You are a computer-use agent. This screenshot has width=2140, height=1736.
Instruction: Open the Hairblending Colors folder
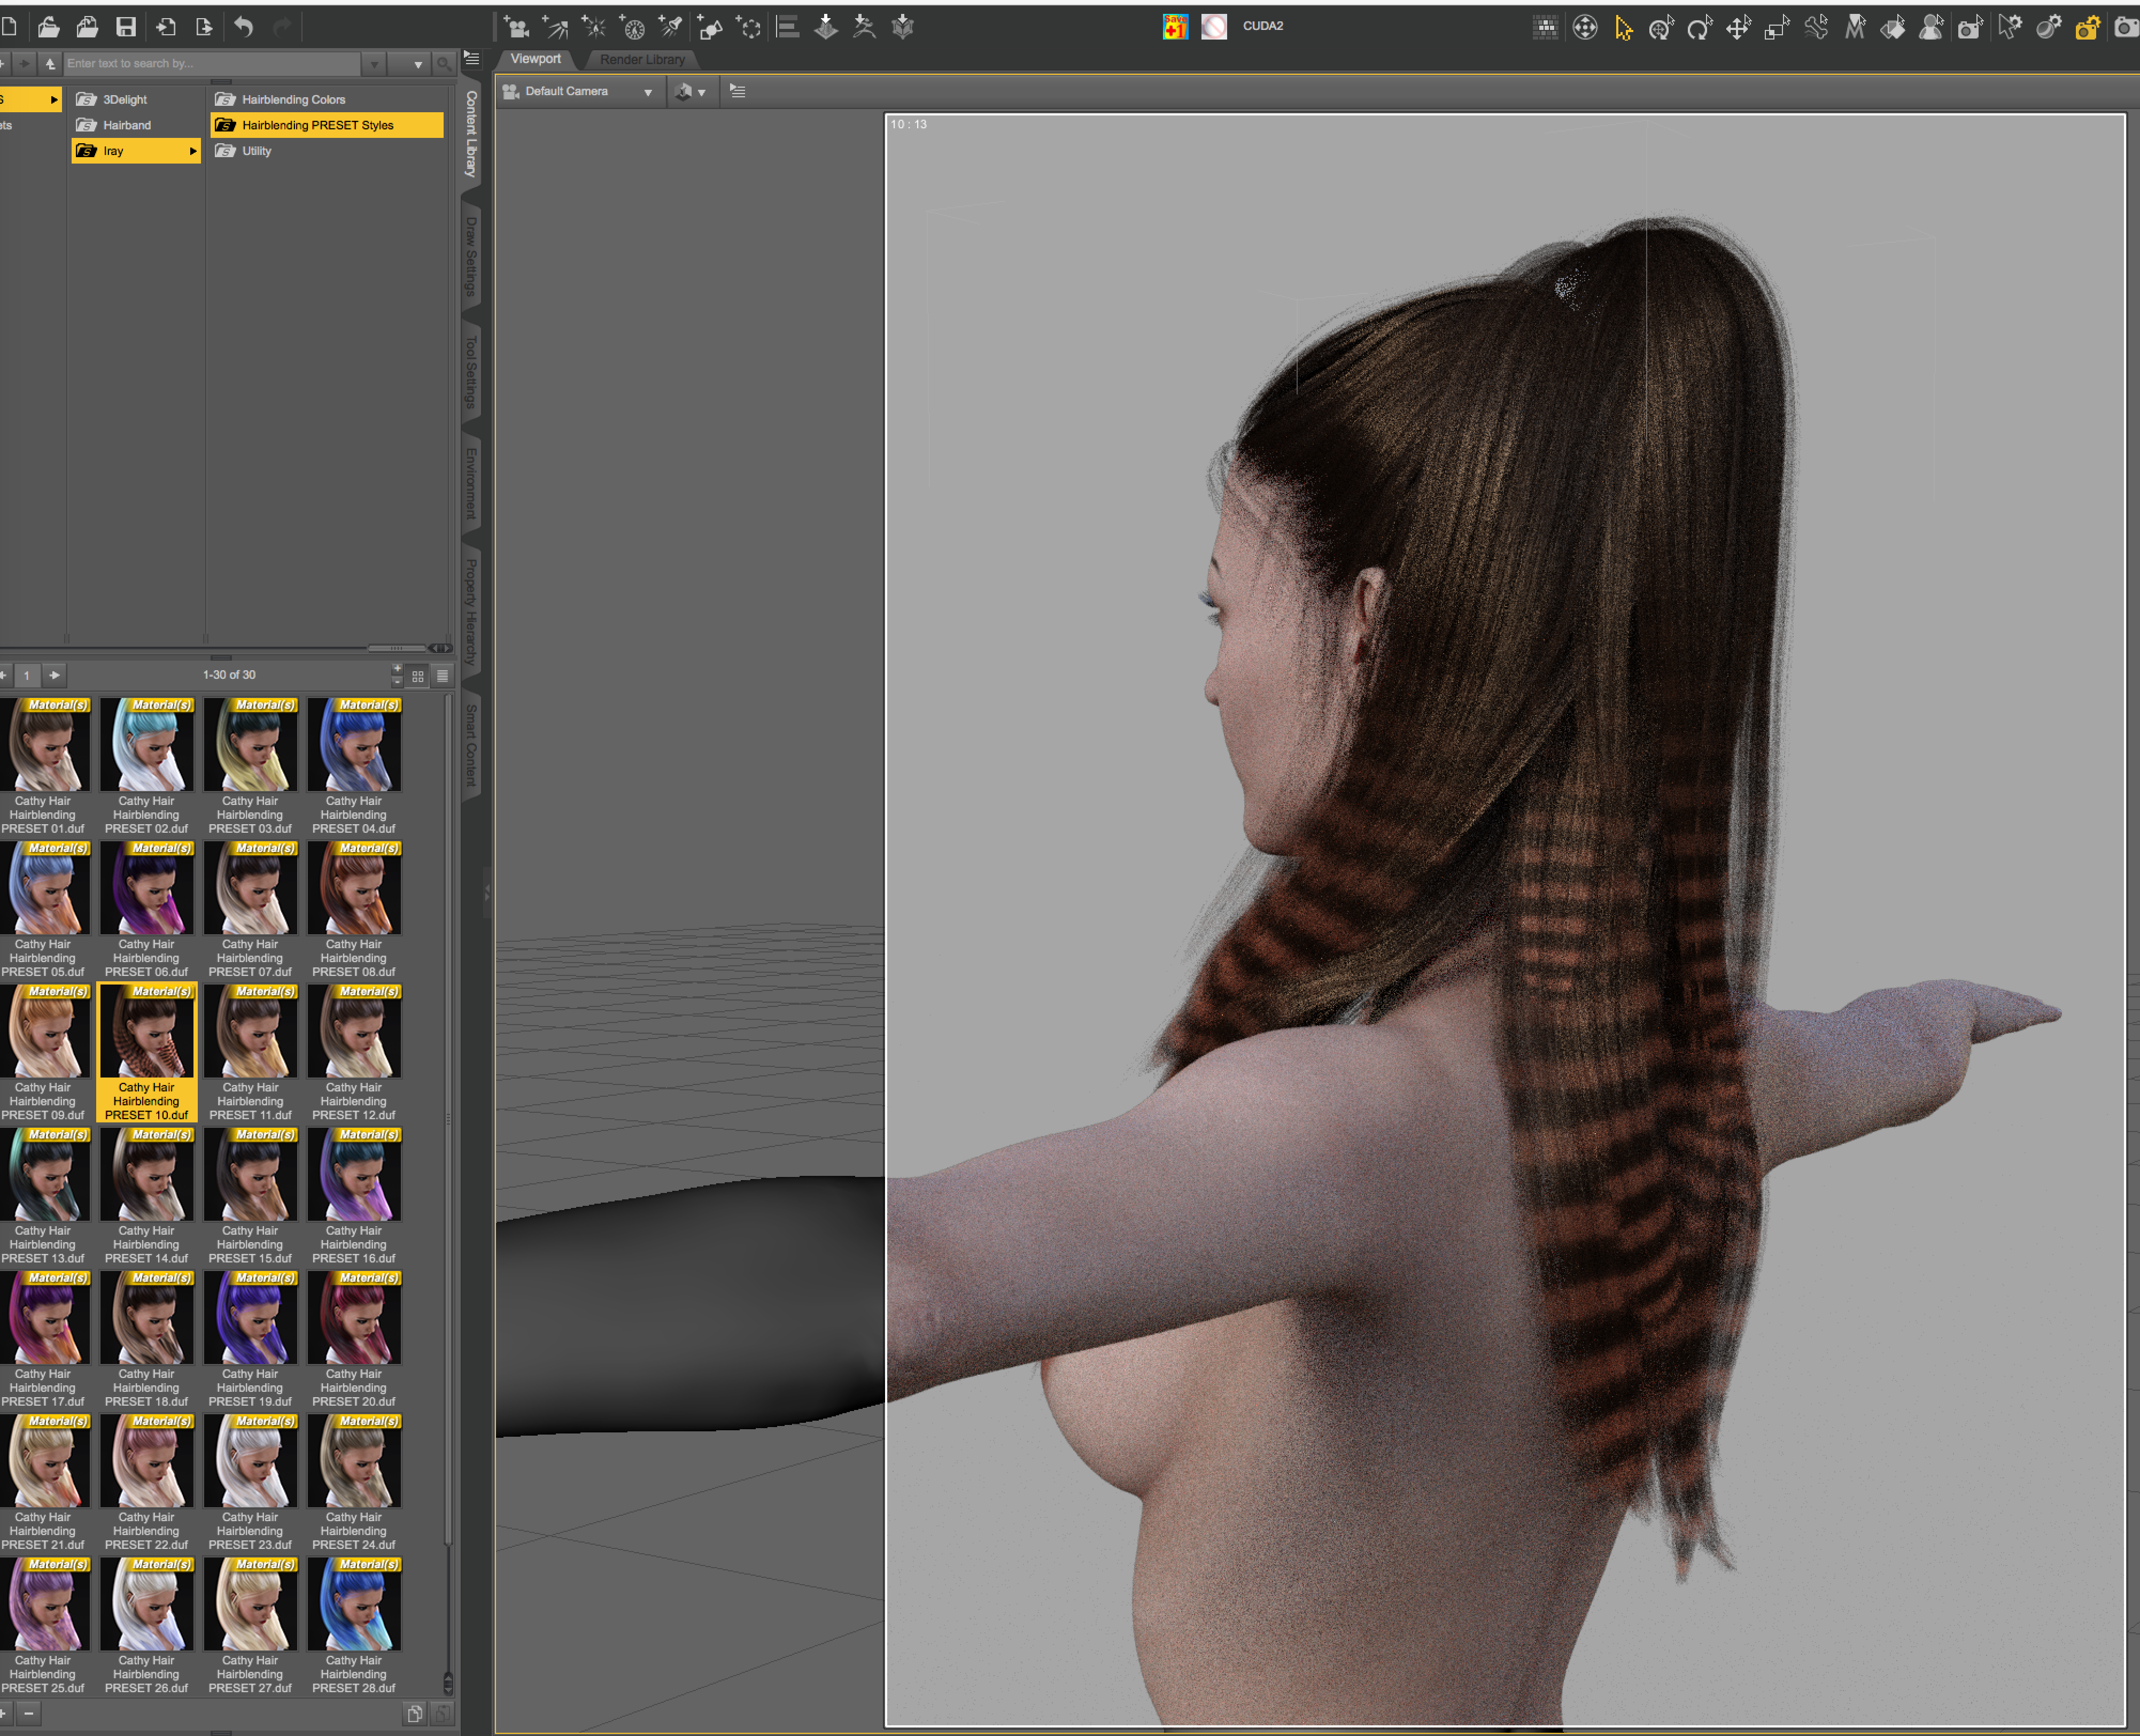tap(293, 100)
